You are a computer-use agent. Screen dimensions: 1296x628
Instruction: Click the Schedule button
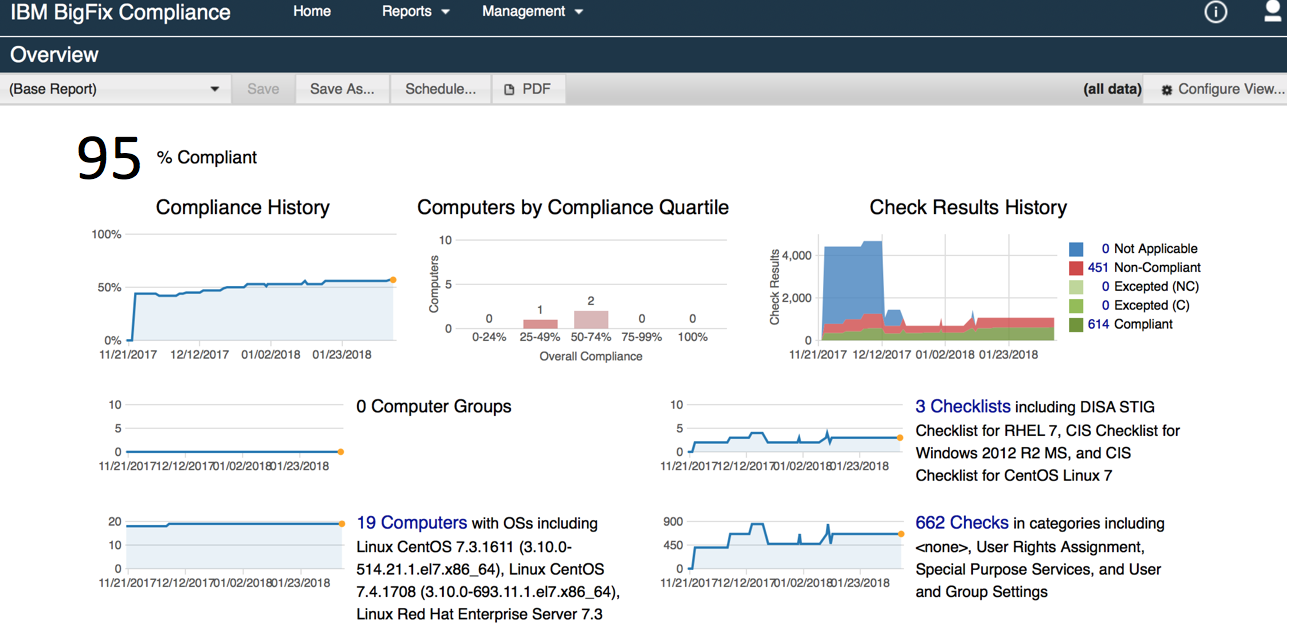pos(441,89)
